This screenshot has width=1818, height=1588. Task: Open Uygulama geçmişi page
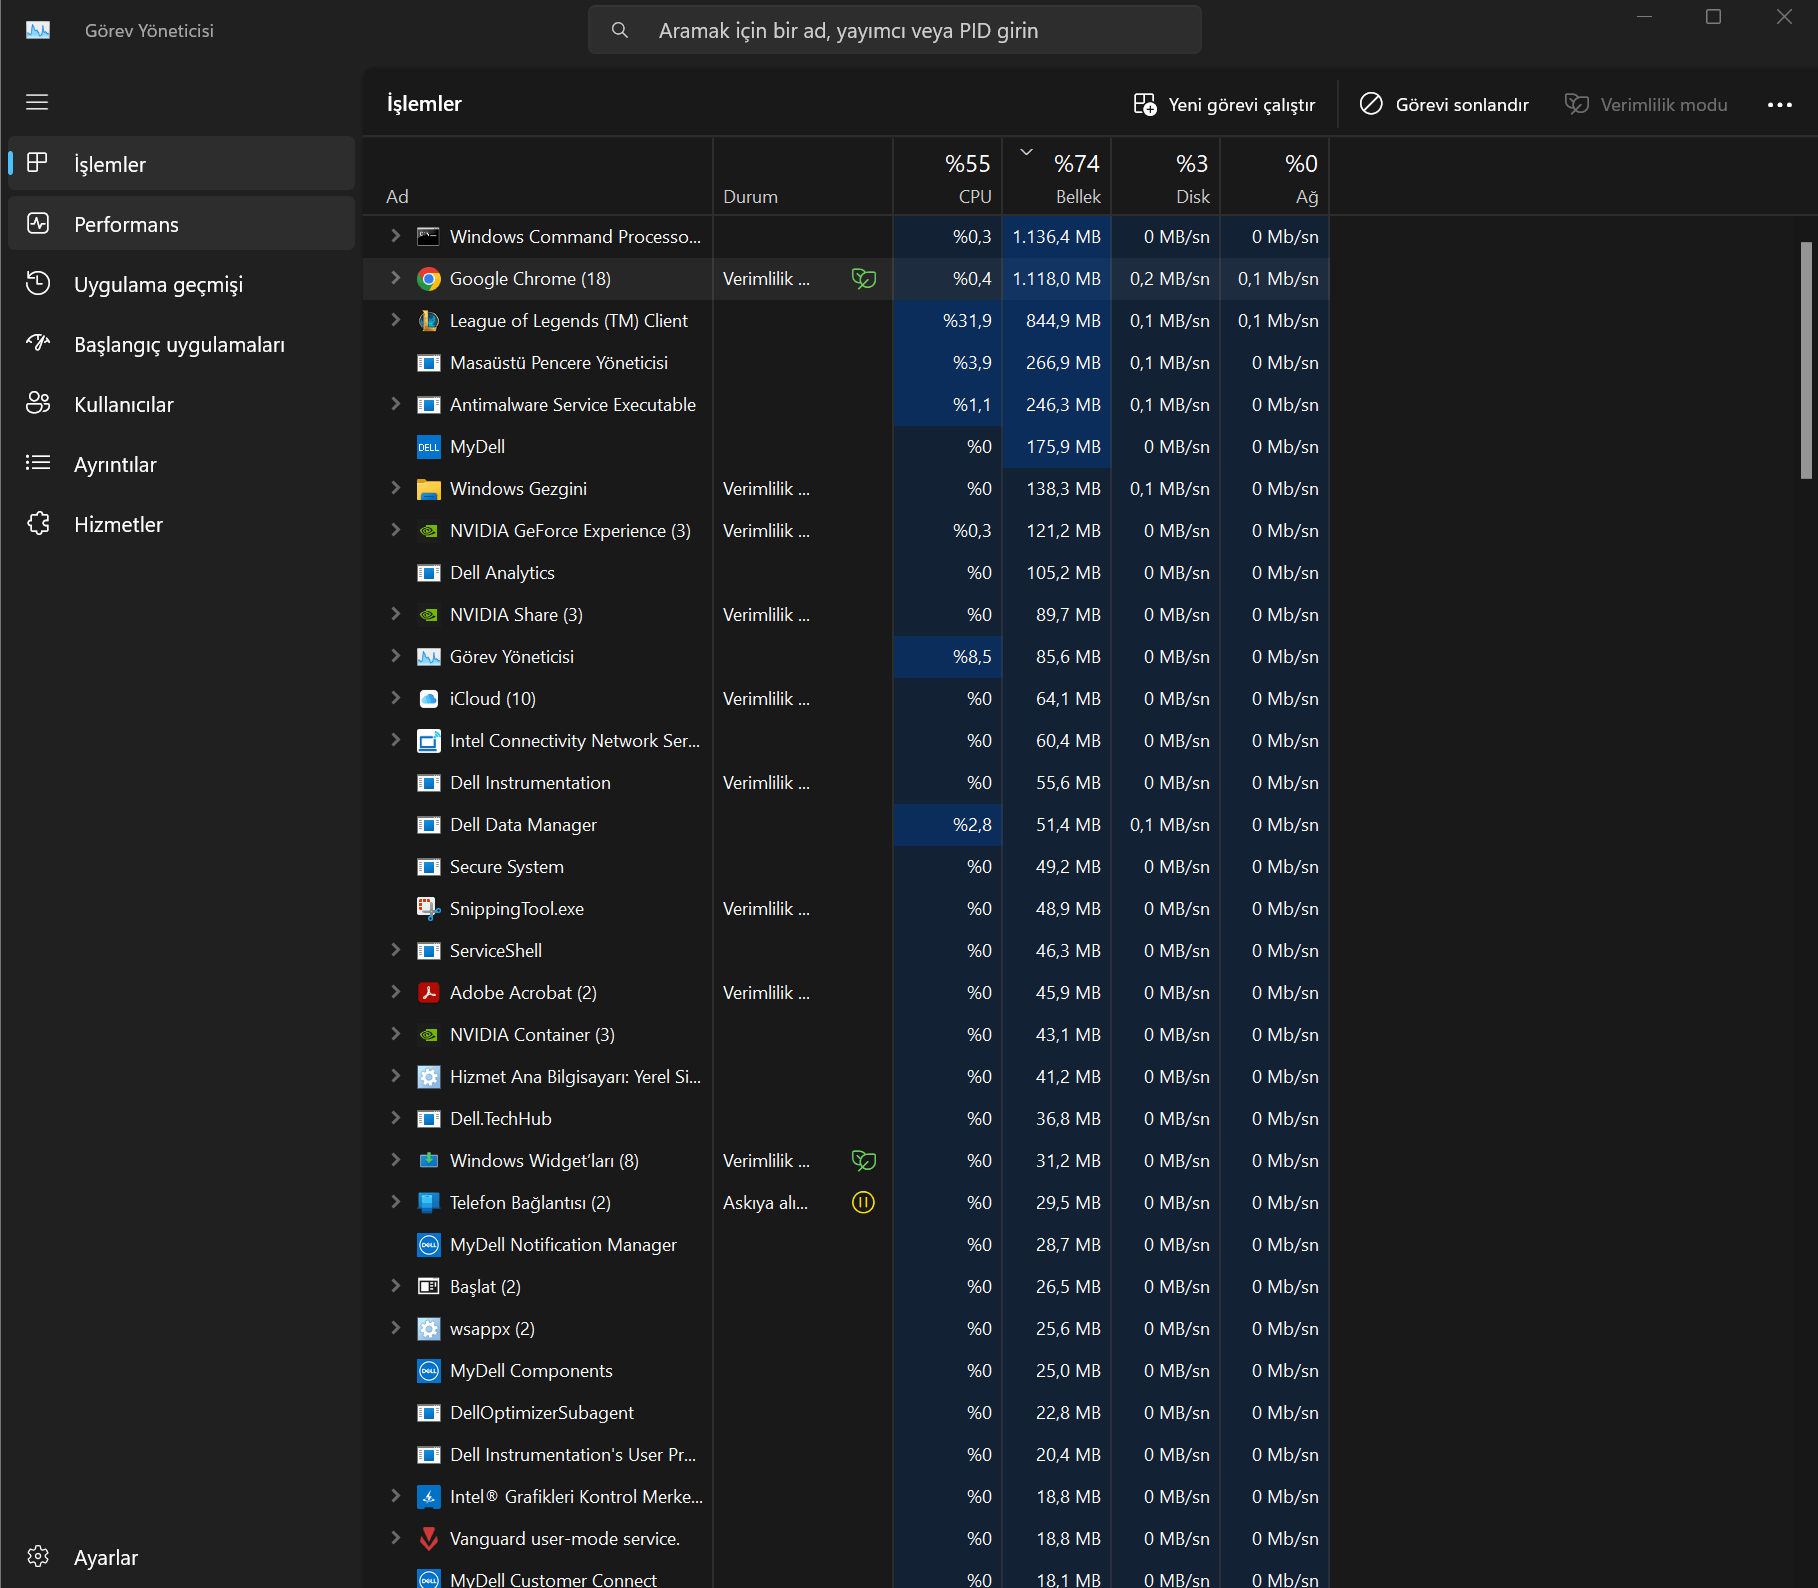(x=182, y=284)
